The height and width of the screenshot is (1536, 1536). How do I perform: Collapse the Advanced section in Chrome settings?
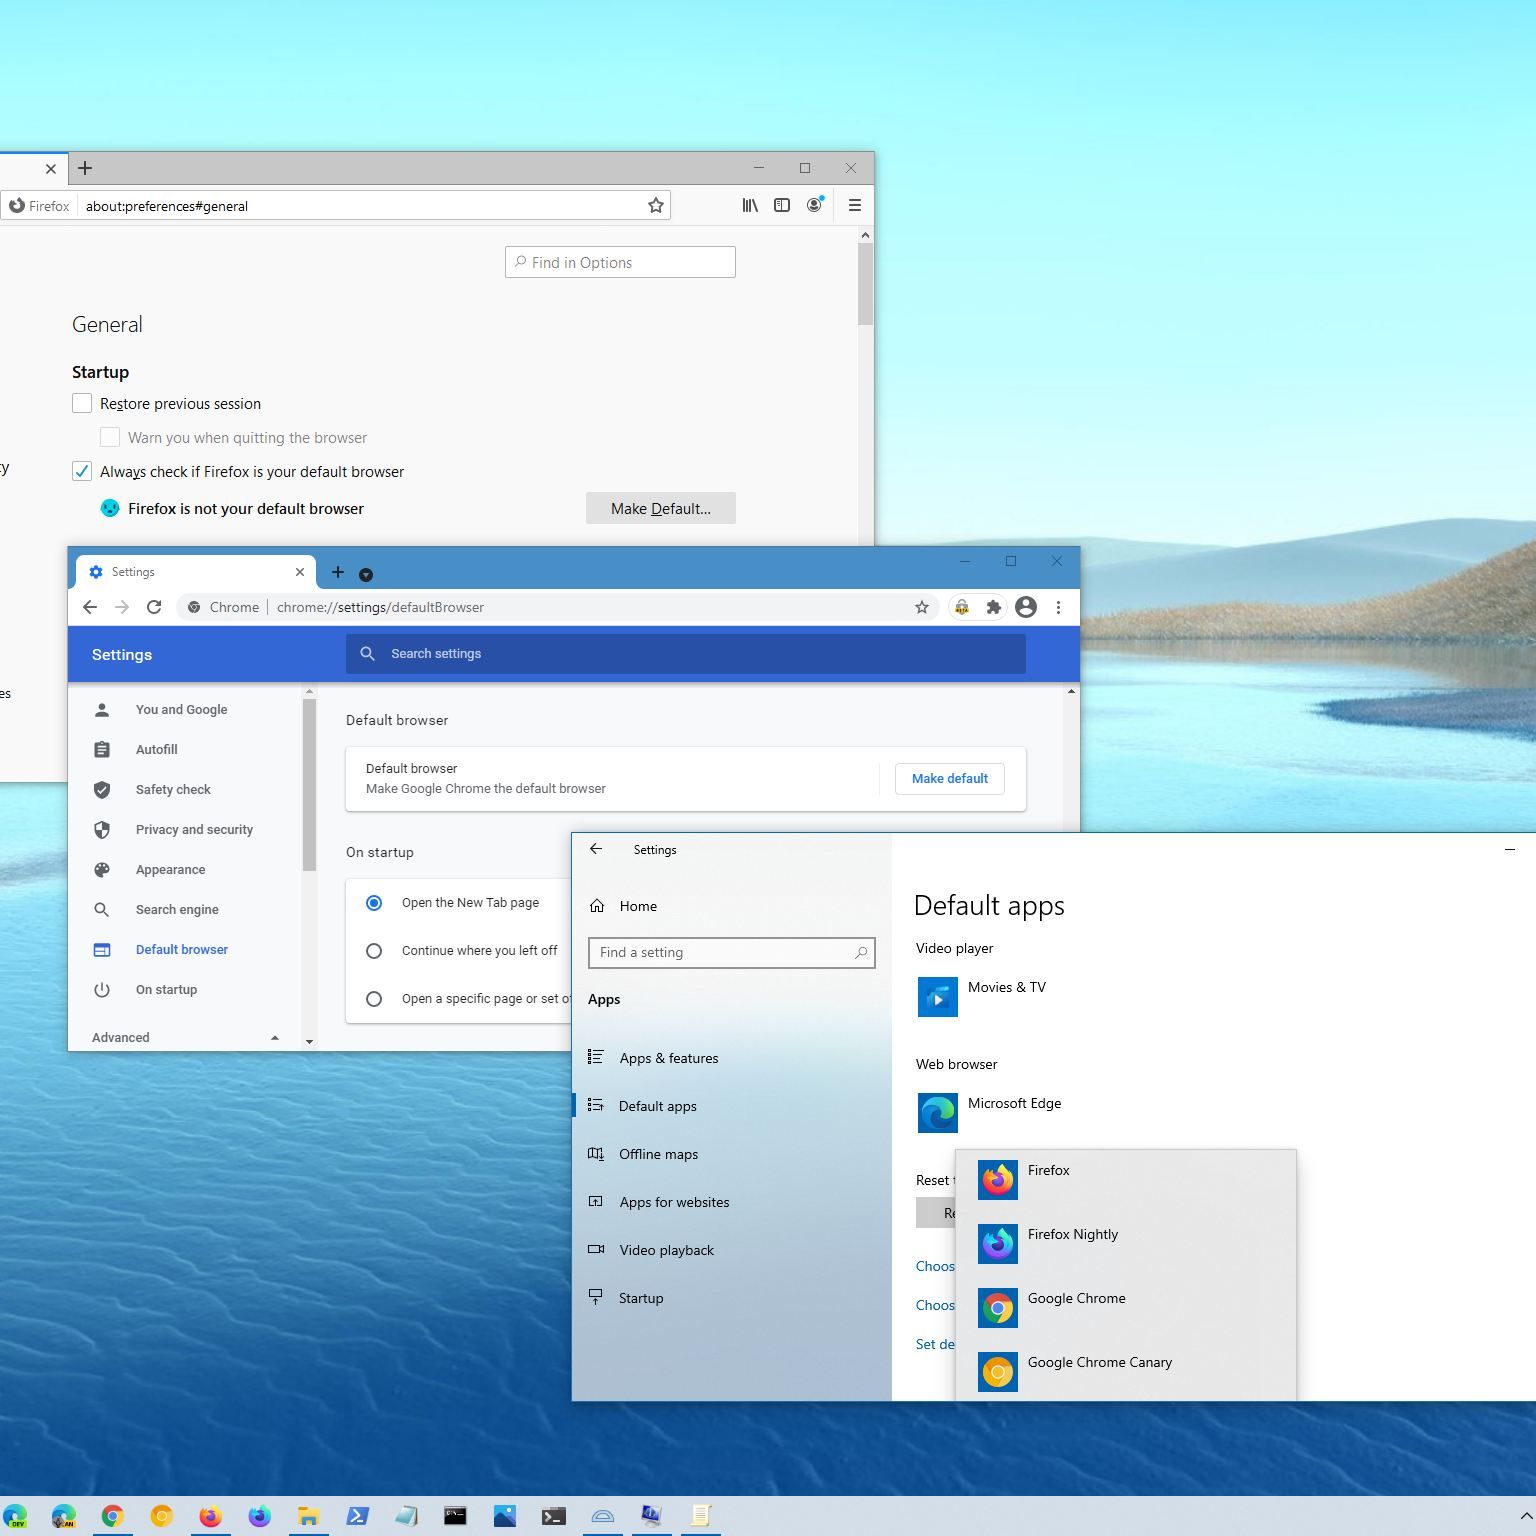coord(274,1038)
